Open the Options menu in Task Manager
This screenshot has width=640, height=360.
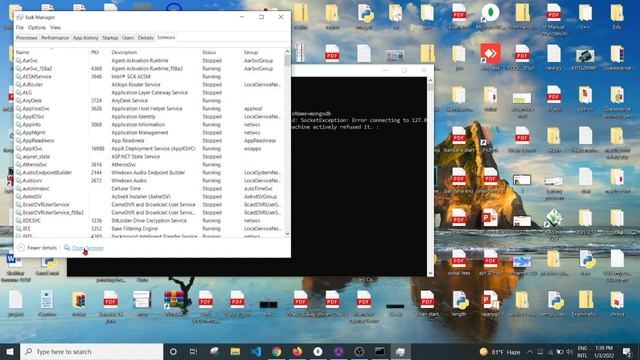37,27
